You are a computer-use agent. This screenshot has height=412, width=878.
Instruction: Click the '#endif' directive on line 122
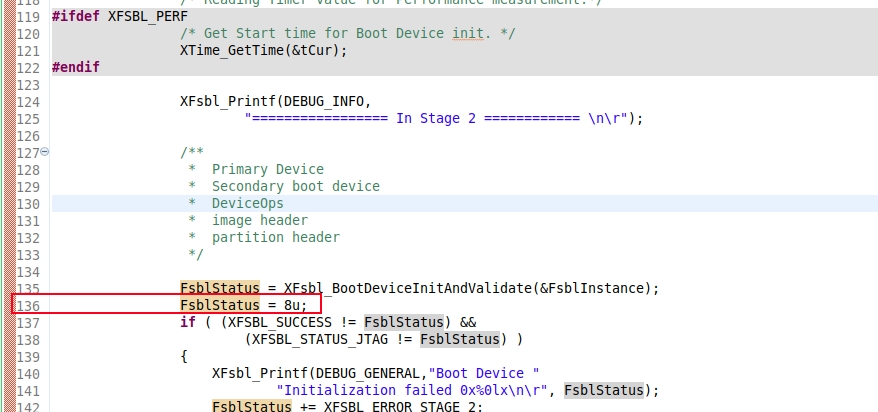point(76,67)
